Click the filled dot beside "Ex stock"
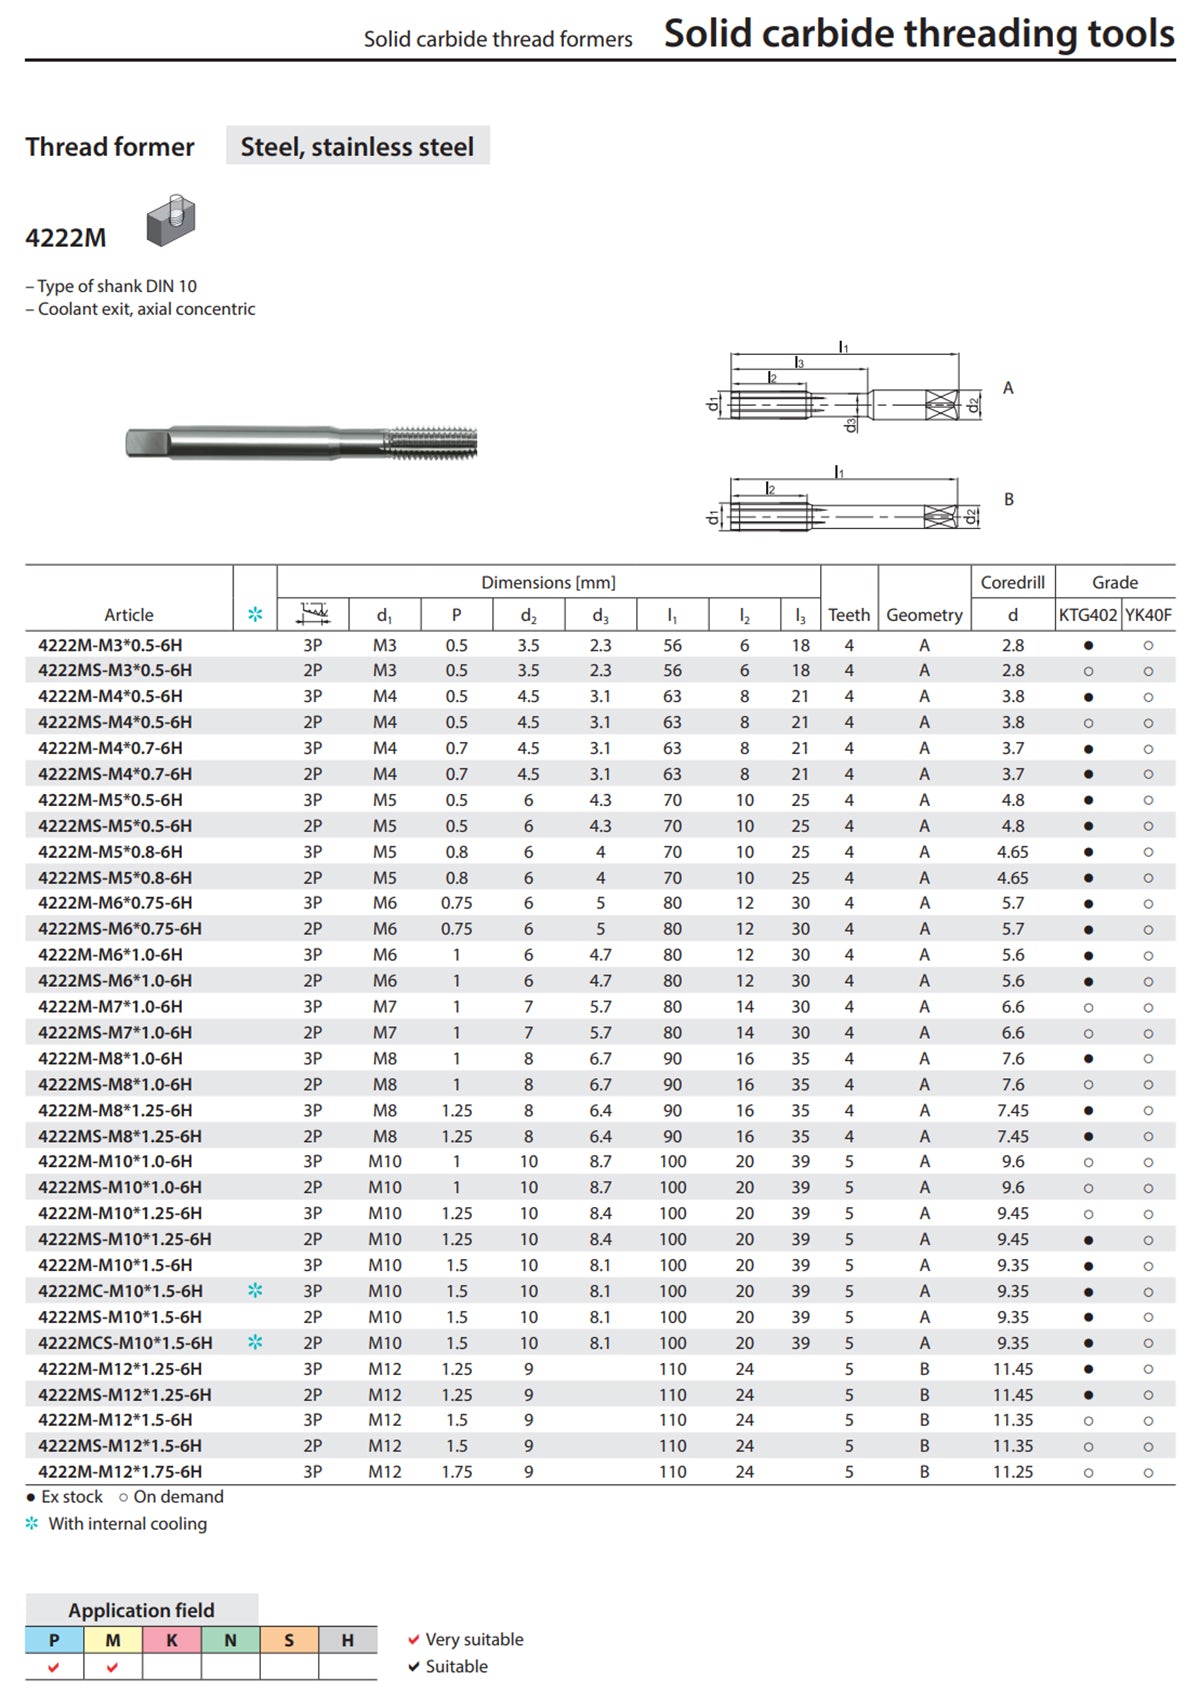Viewport: 1200px width, 1707px height. pyautogui.click(x=31, y=1498)
